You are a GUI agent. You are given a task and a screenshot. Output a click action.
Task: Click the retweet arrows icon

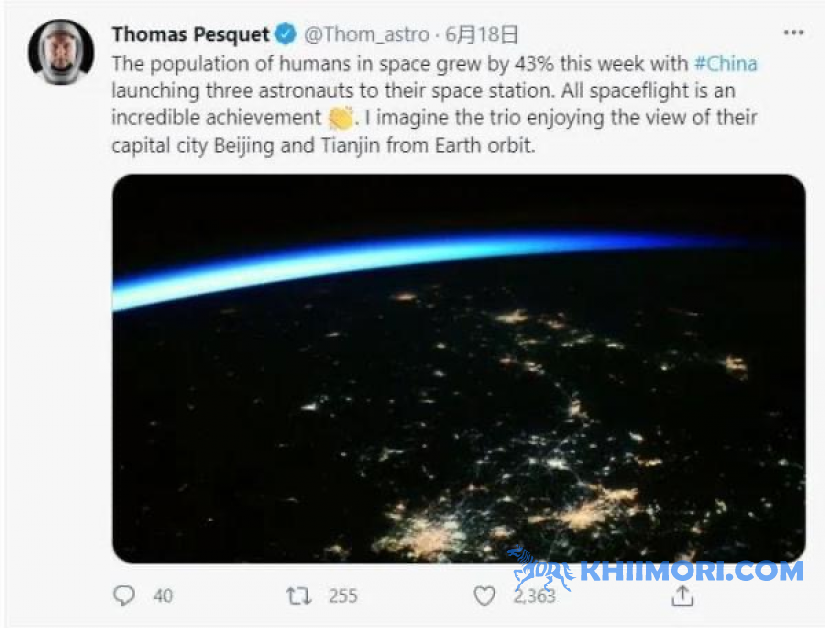tap(298, 596)
